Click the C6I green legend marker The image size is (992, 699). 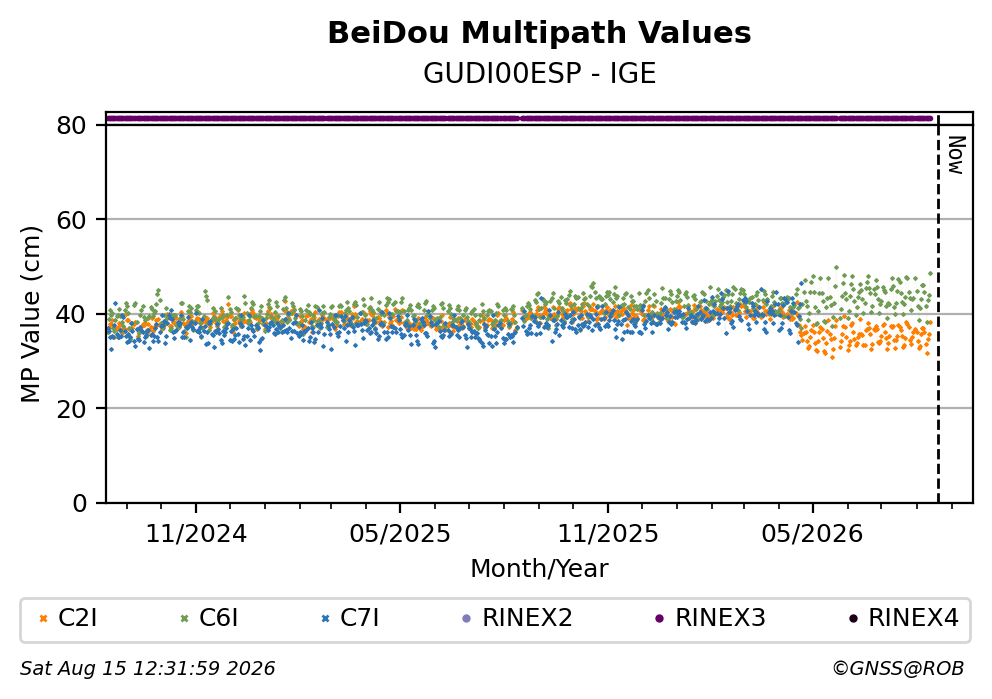[185, 619]
